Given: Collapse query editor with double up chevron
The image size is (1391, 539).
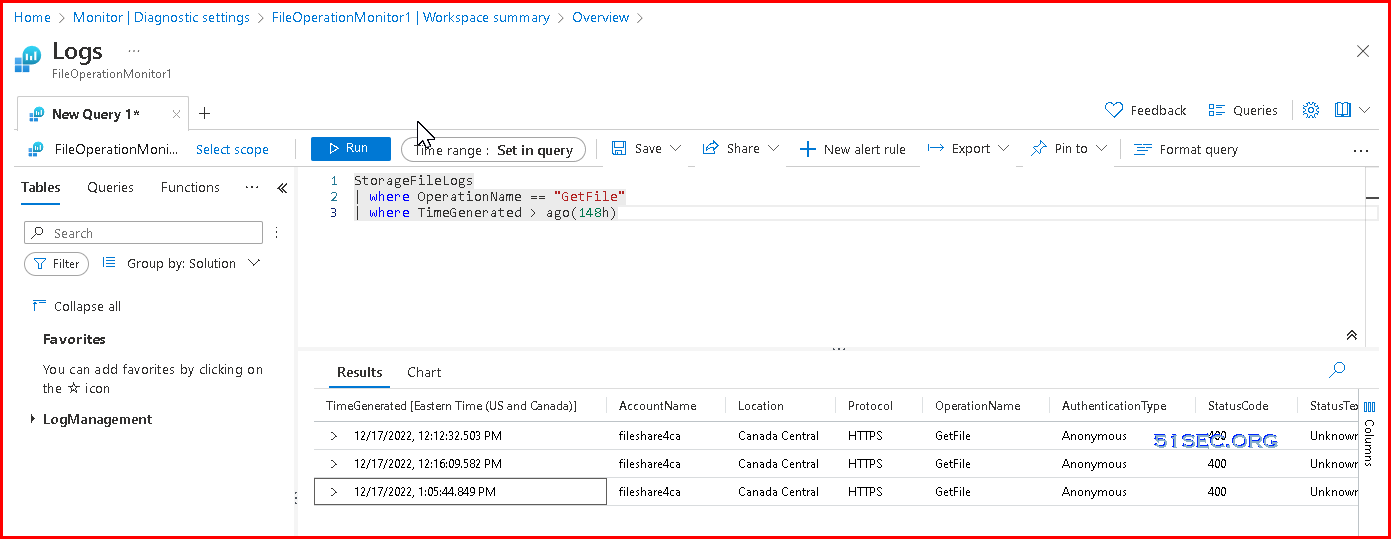Looking at the screenshot, I should click(x=1352, y=335).
